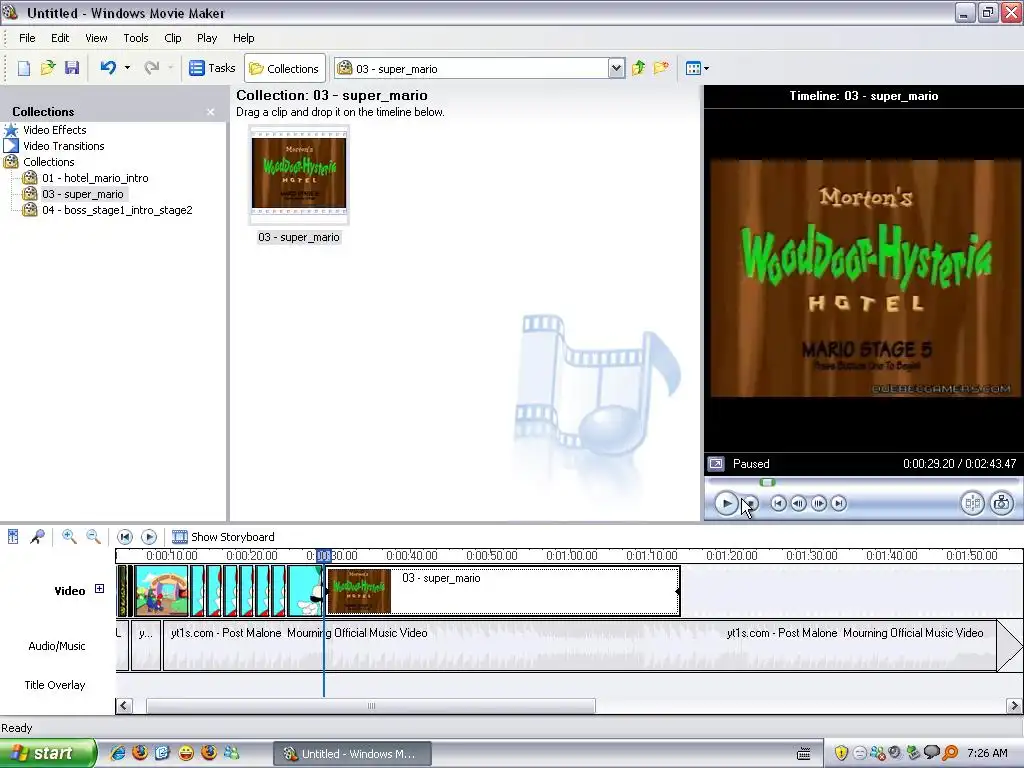This screenshot has width=1024, height=768.
Task: Switch view with Show Storyboard
Action: click(223, 537)
